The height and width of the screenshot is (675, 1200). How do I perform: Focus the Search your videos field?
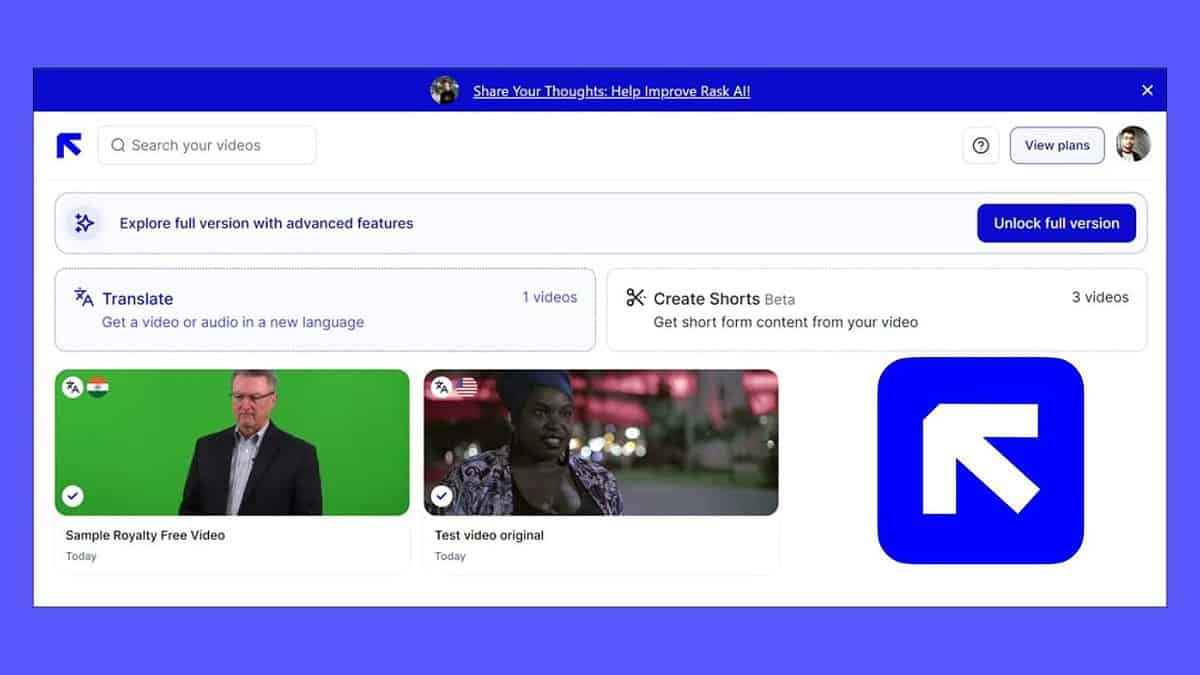point(215,145)
